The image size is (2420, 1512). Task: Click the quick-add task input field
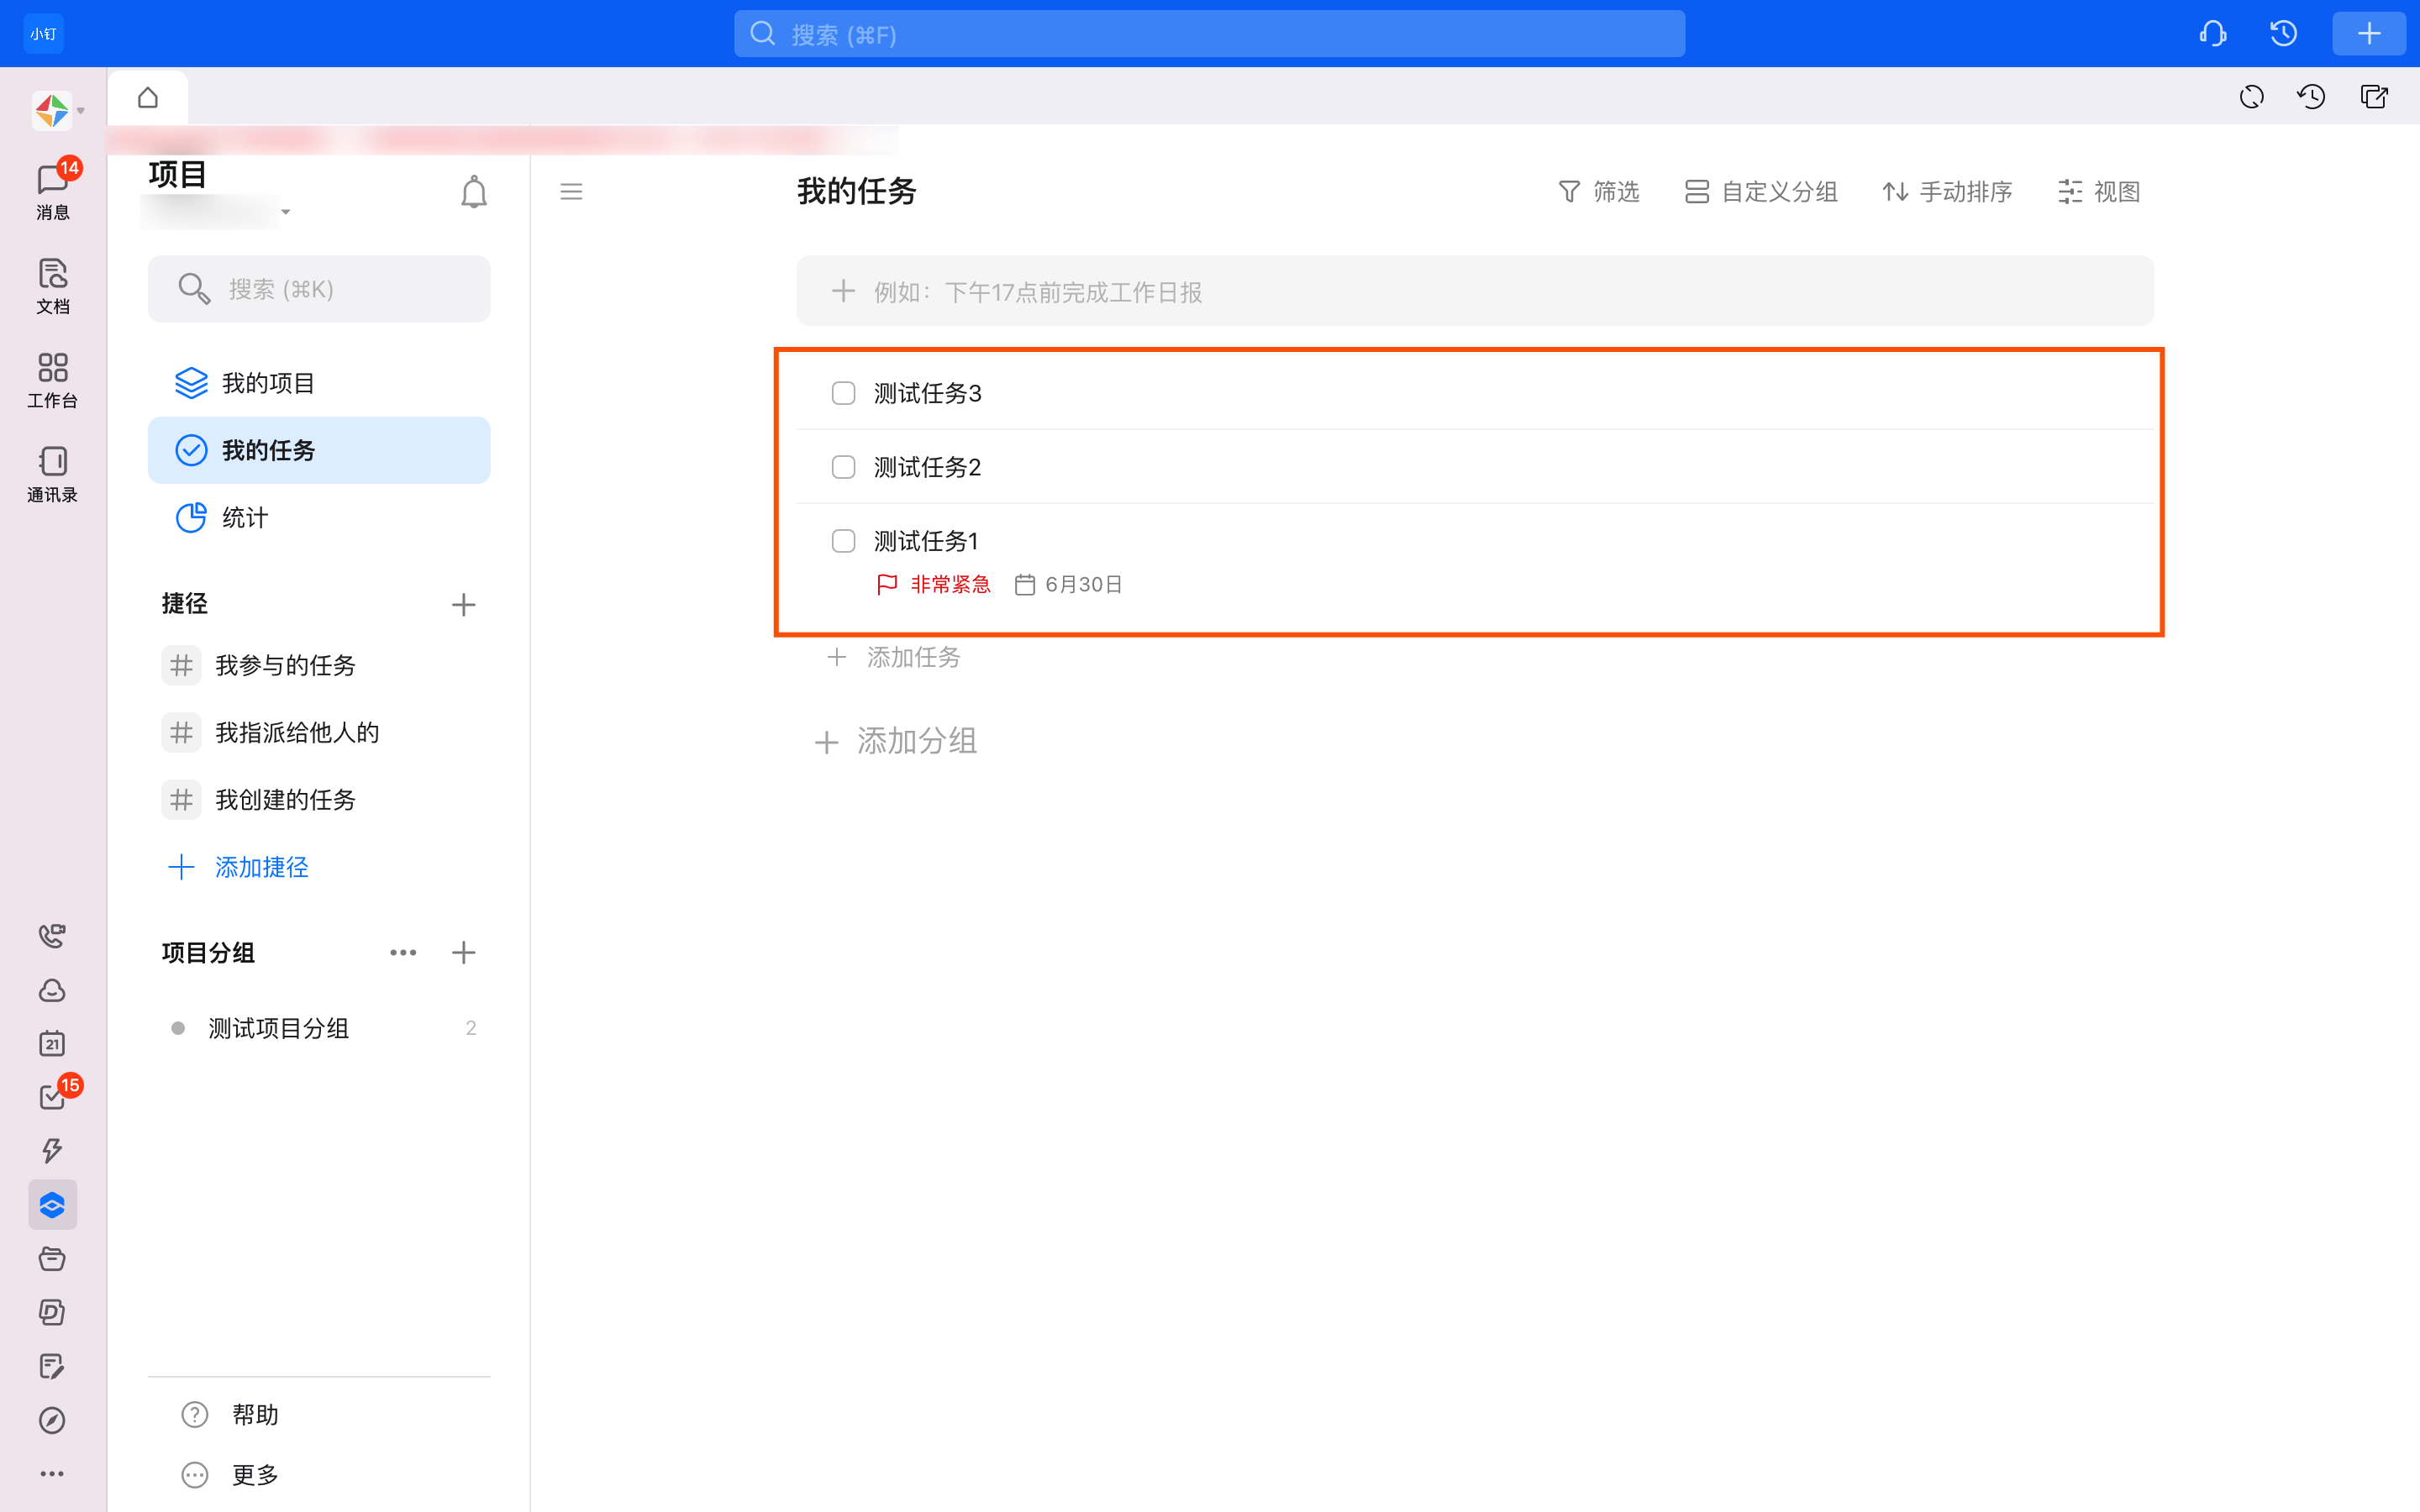point(1474,291)
